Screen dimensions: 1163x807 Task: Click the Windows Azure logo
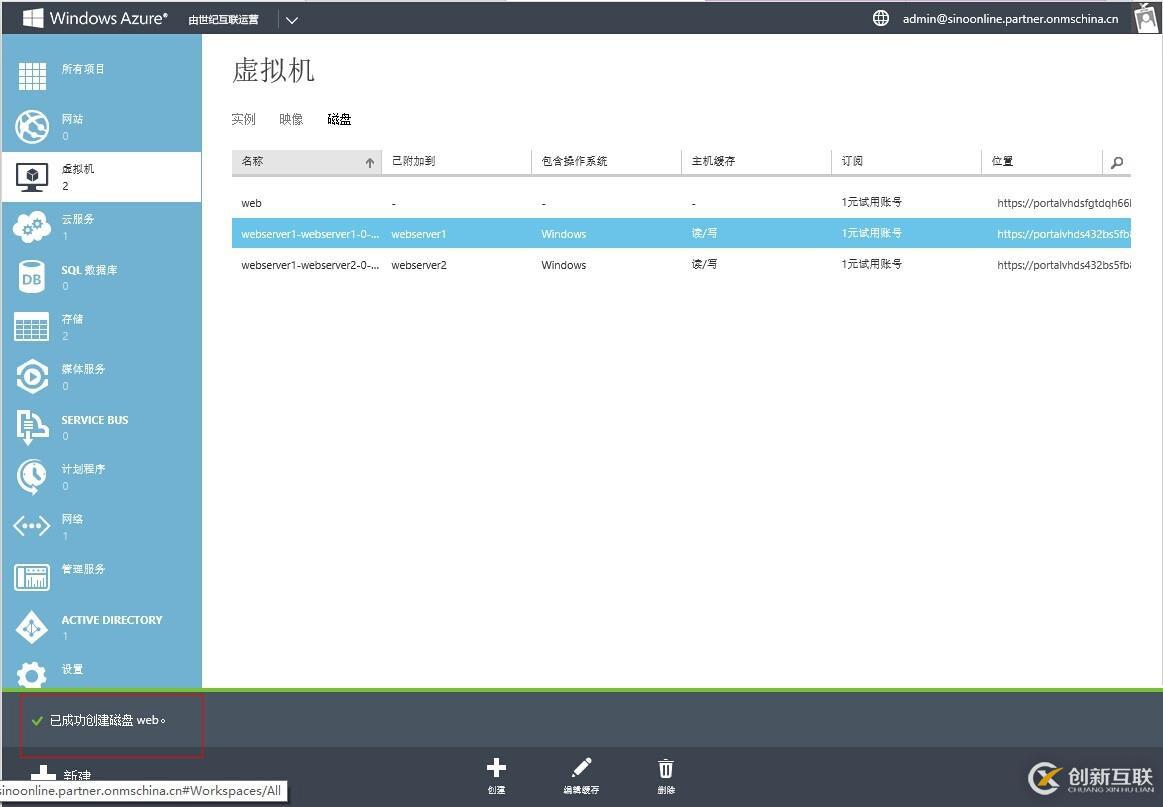coord(95,19)
